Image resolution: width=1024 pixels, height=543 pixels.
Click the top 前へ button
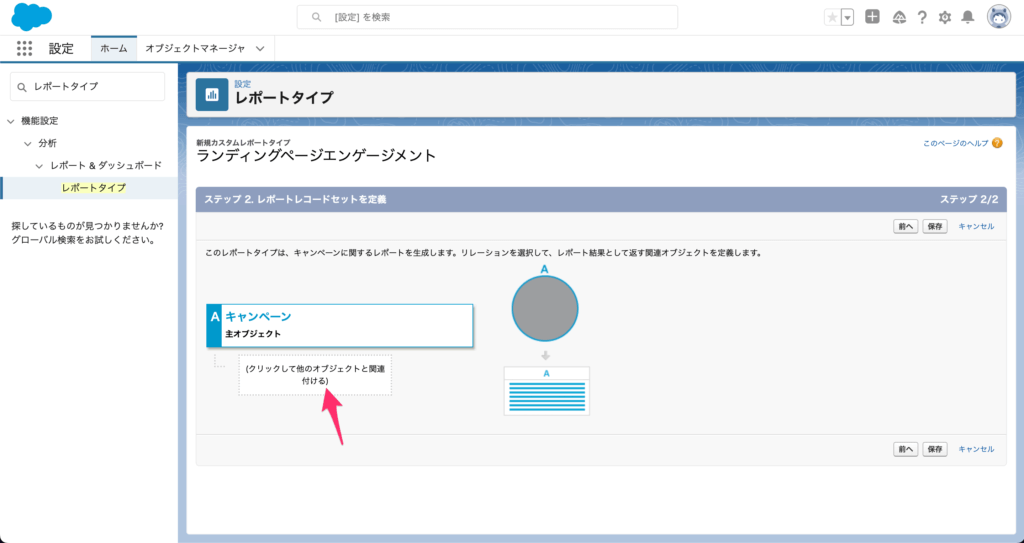pyautogui.click(x=905, y=226)
